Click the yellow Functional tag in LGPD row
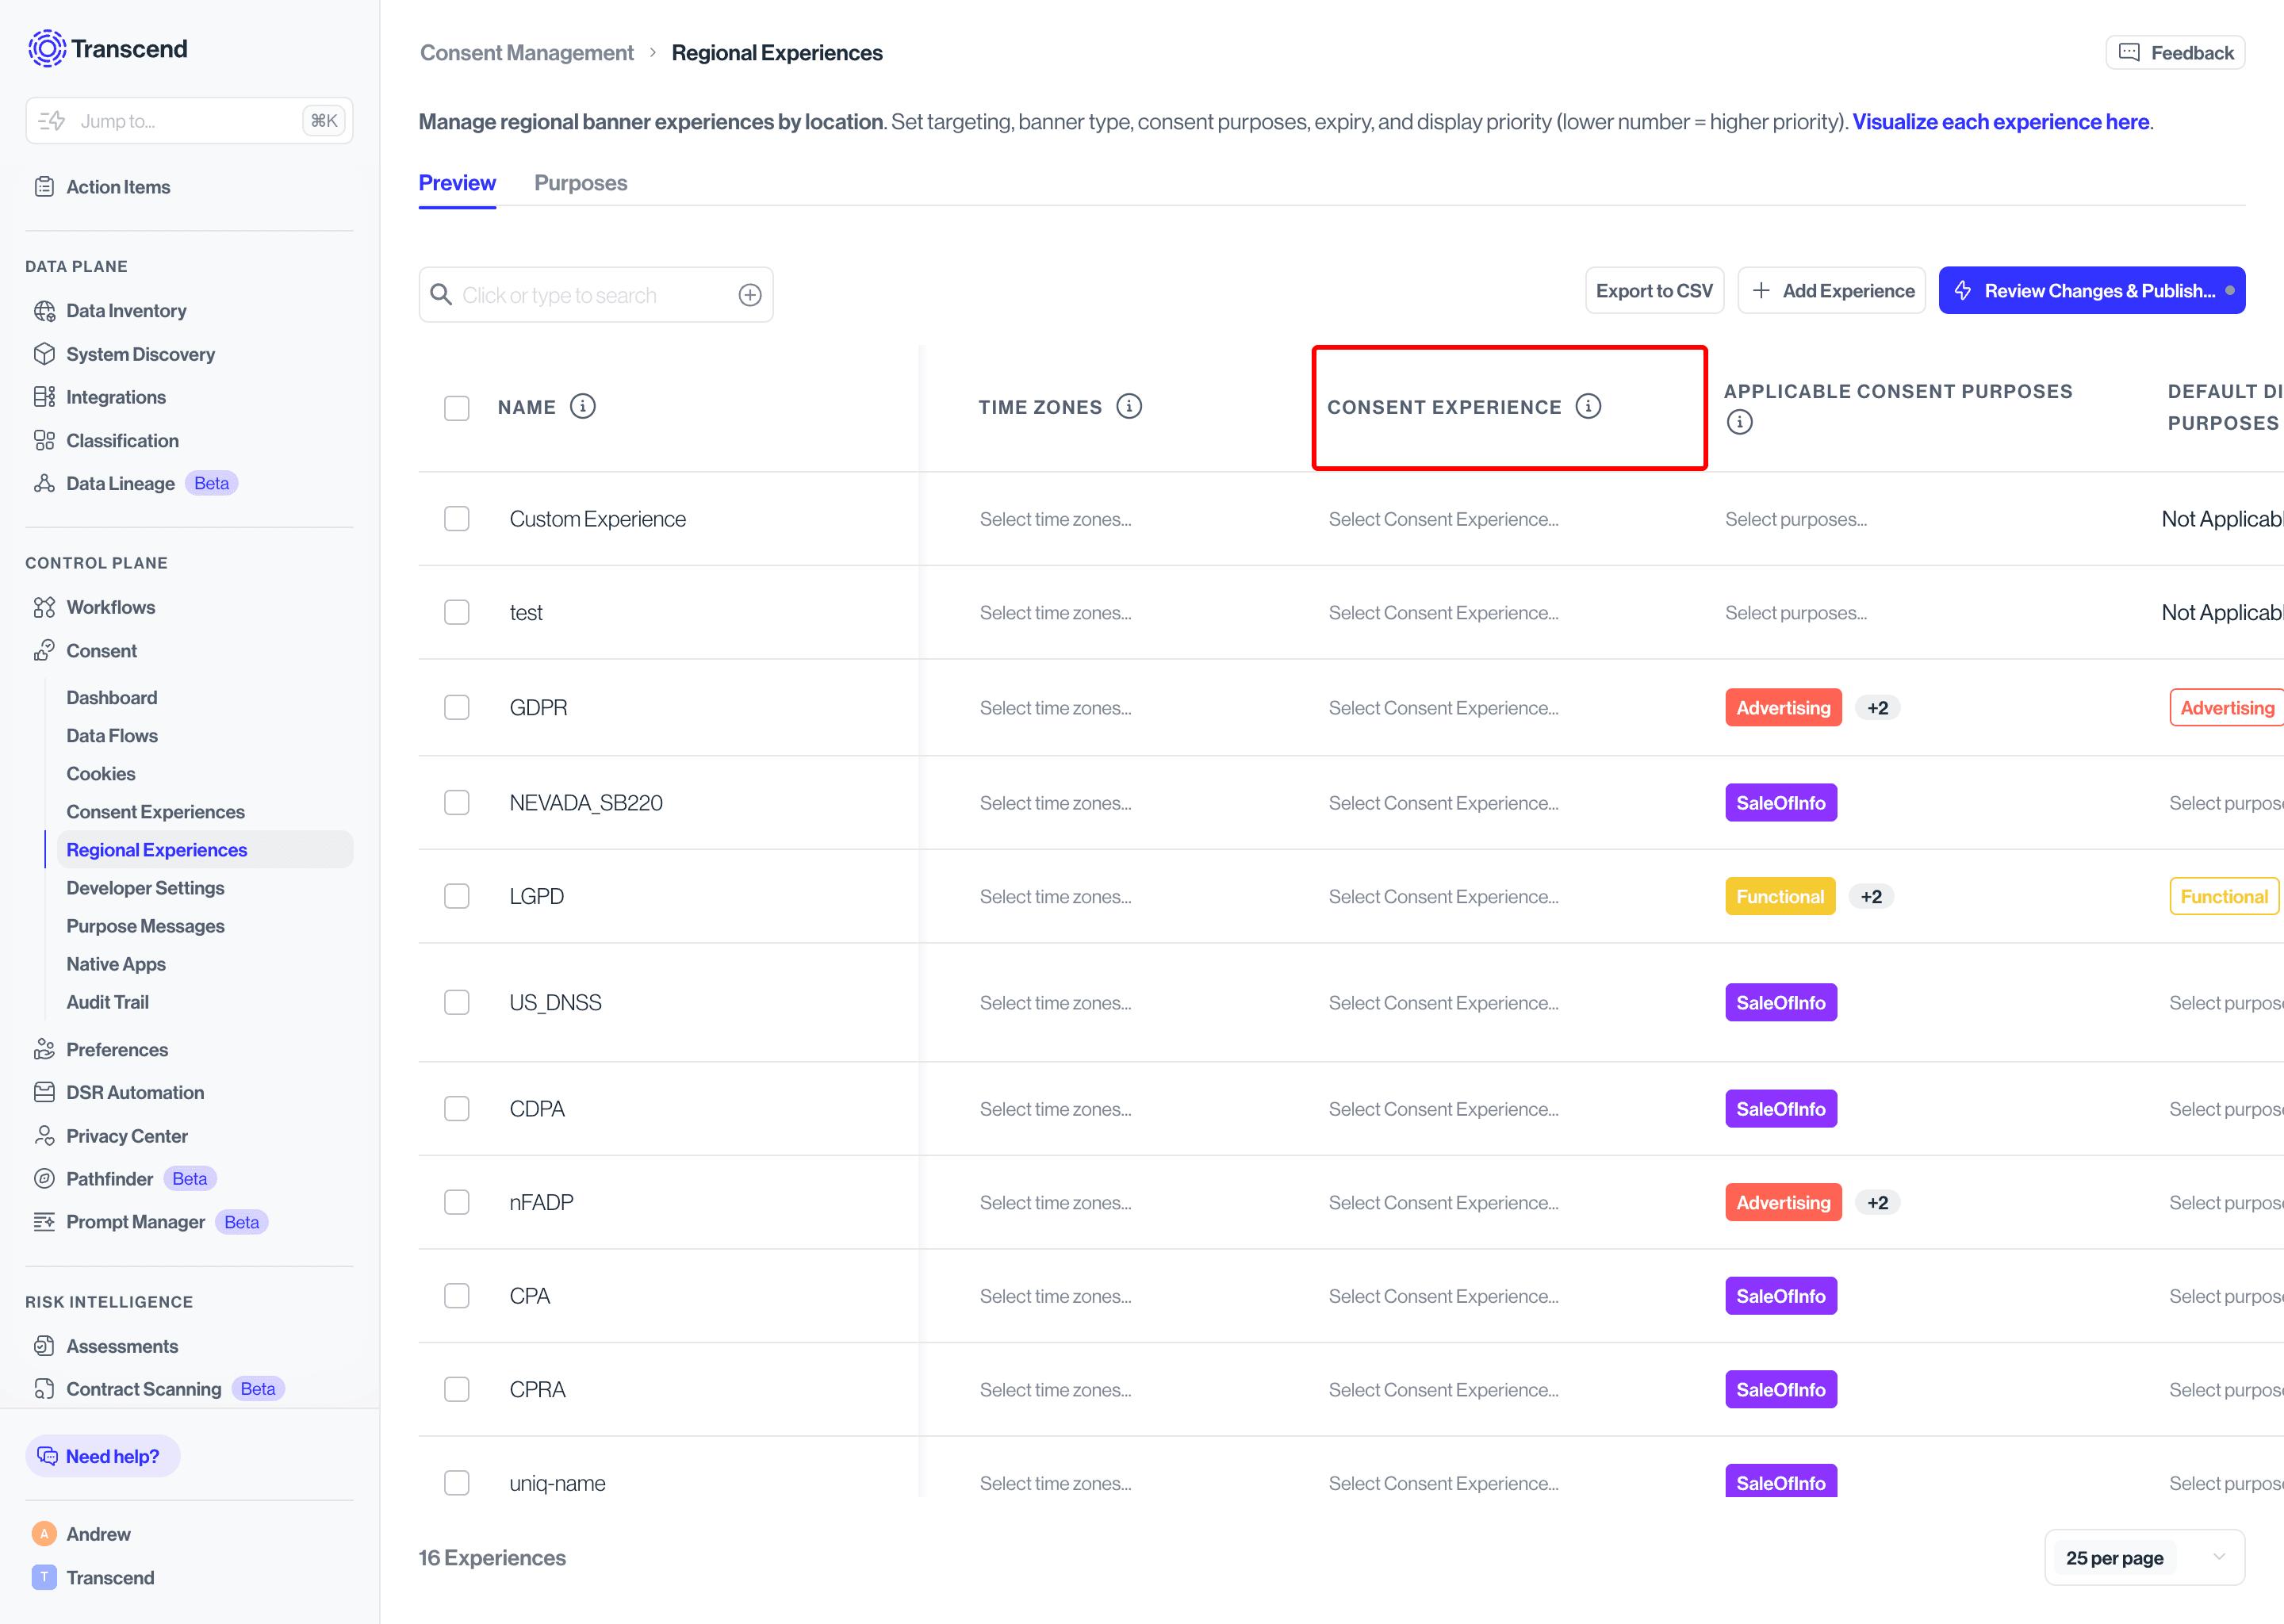This screenshot has height=1624, width=2284. [1780, 896]
